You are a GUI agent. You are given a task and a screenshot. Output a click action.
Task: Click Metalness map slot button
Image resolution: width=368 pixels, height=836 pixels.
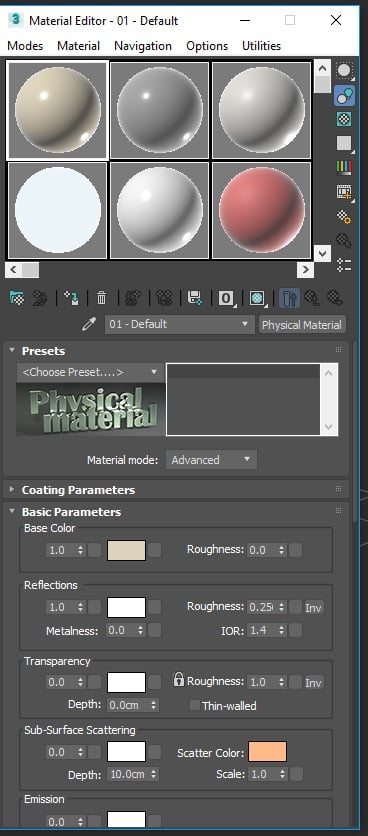coord(155,630)
